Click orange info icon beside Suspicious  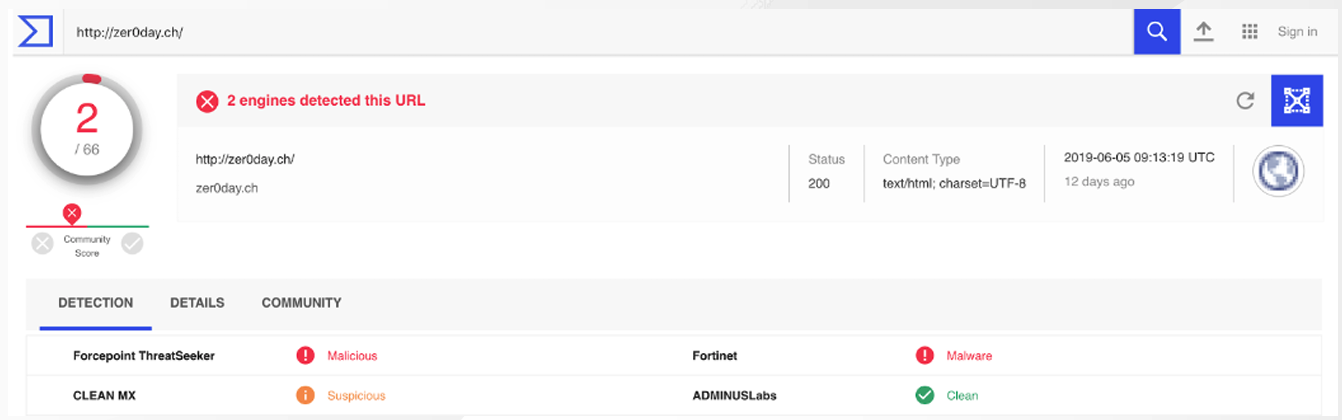pyautogui.click(x=306, y=395)
